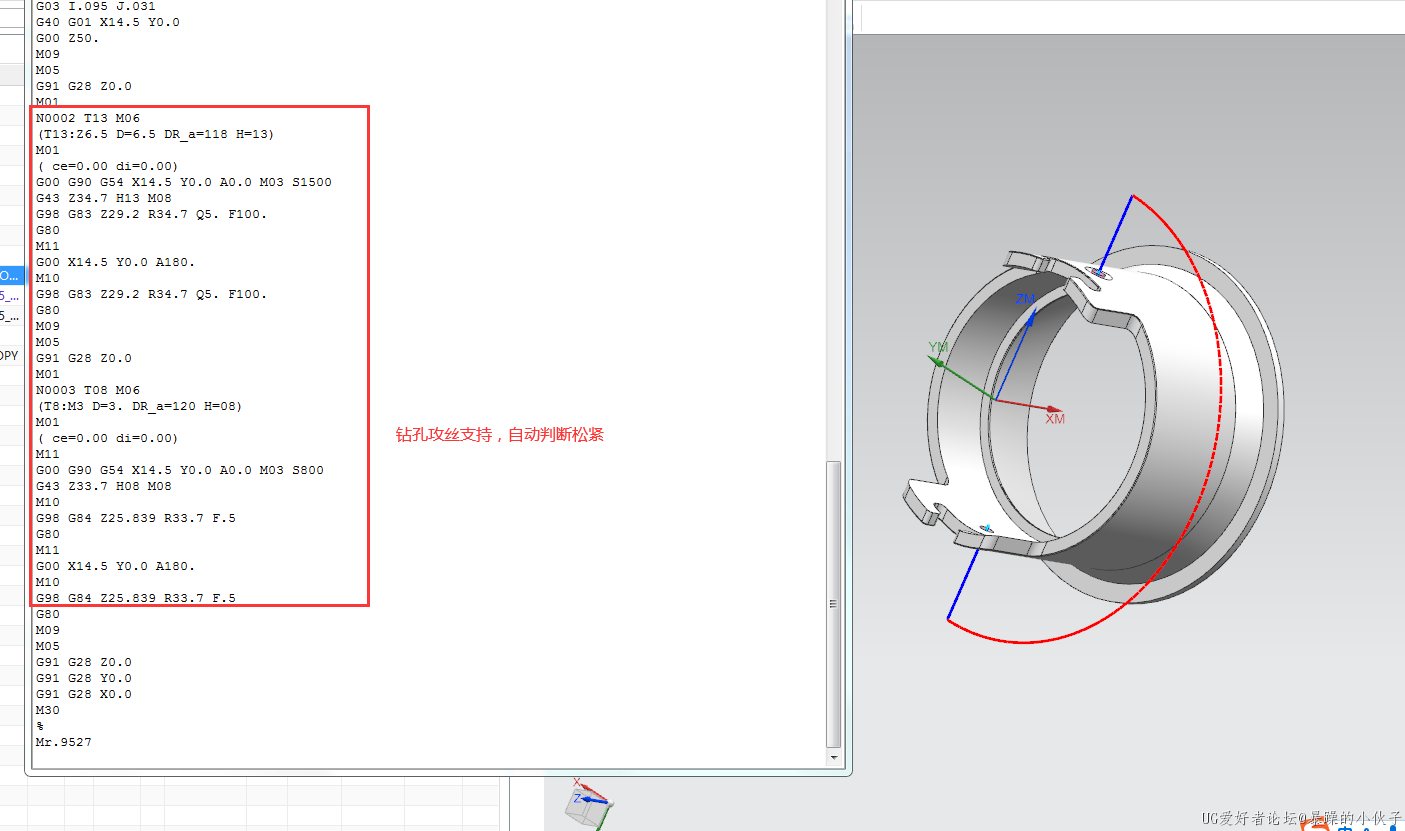Click the line "G91 G28 Y0.0"
Viewport: 1405px width, 831px height.
click(x=84, y=678)
